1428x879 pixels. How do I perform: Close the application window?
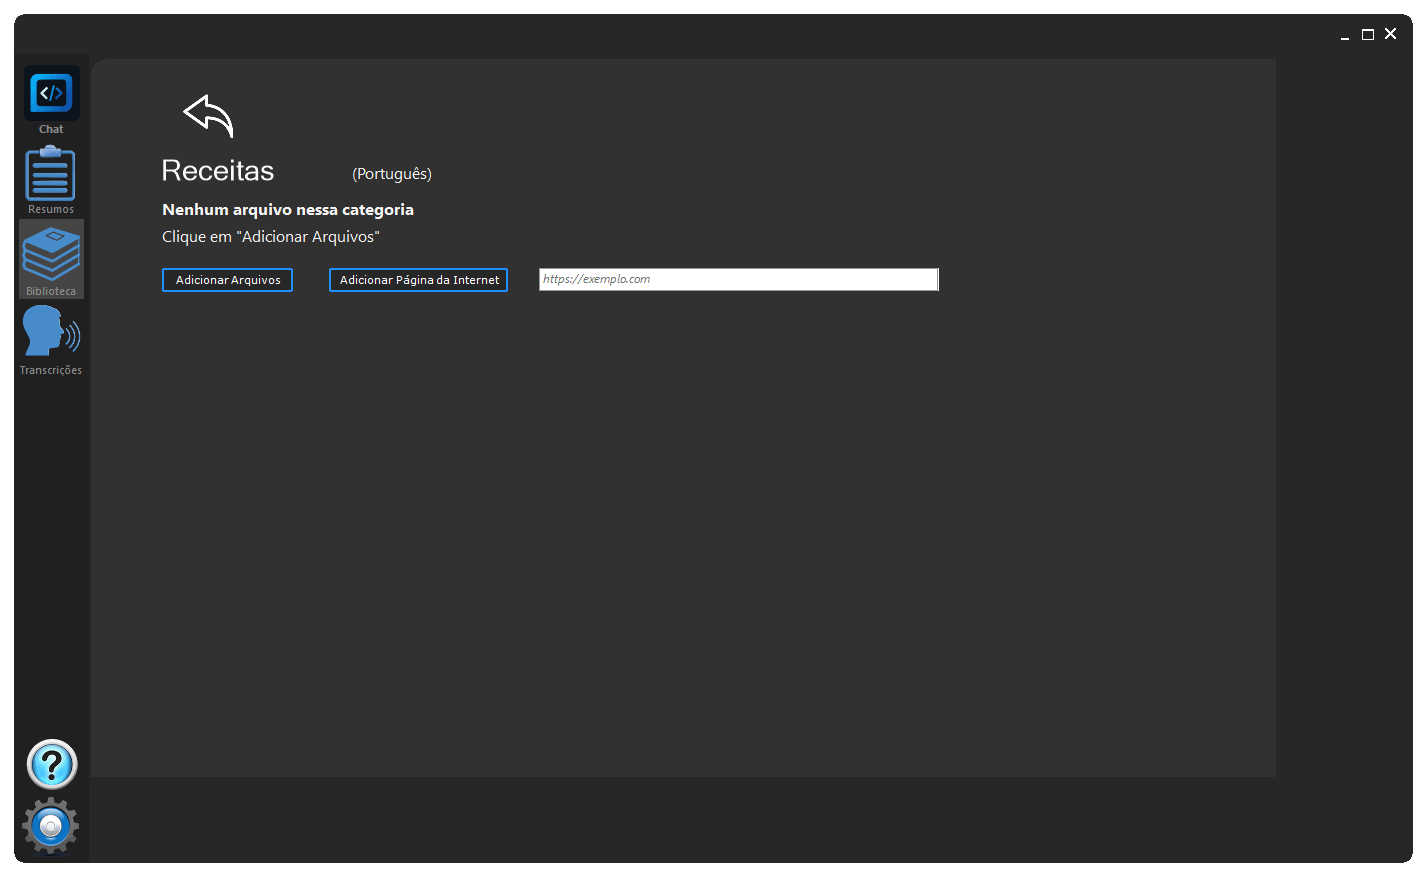tap(1390, 34)
